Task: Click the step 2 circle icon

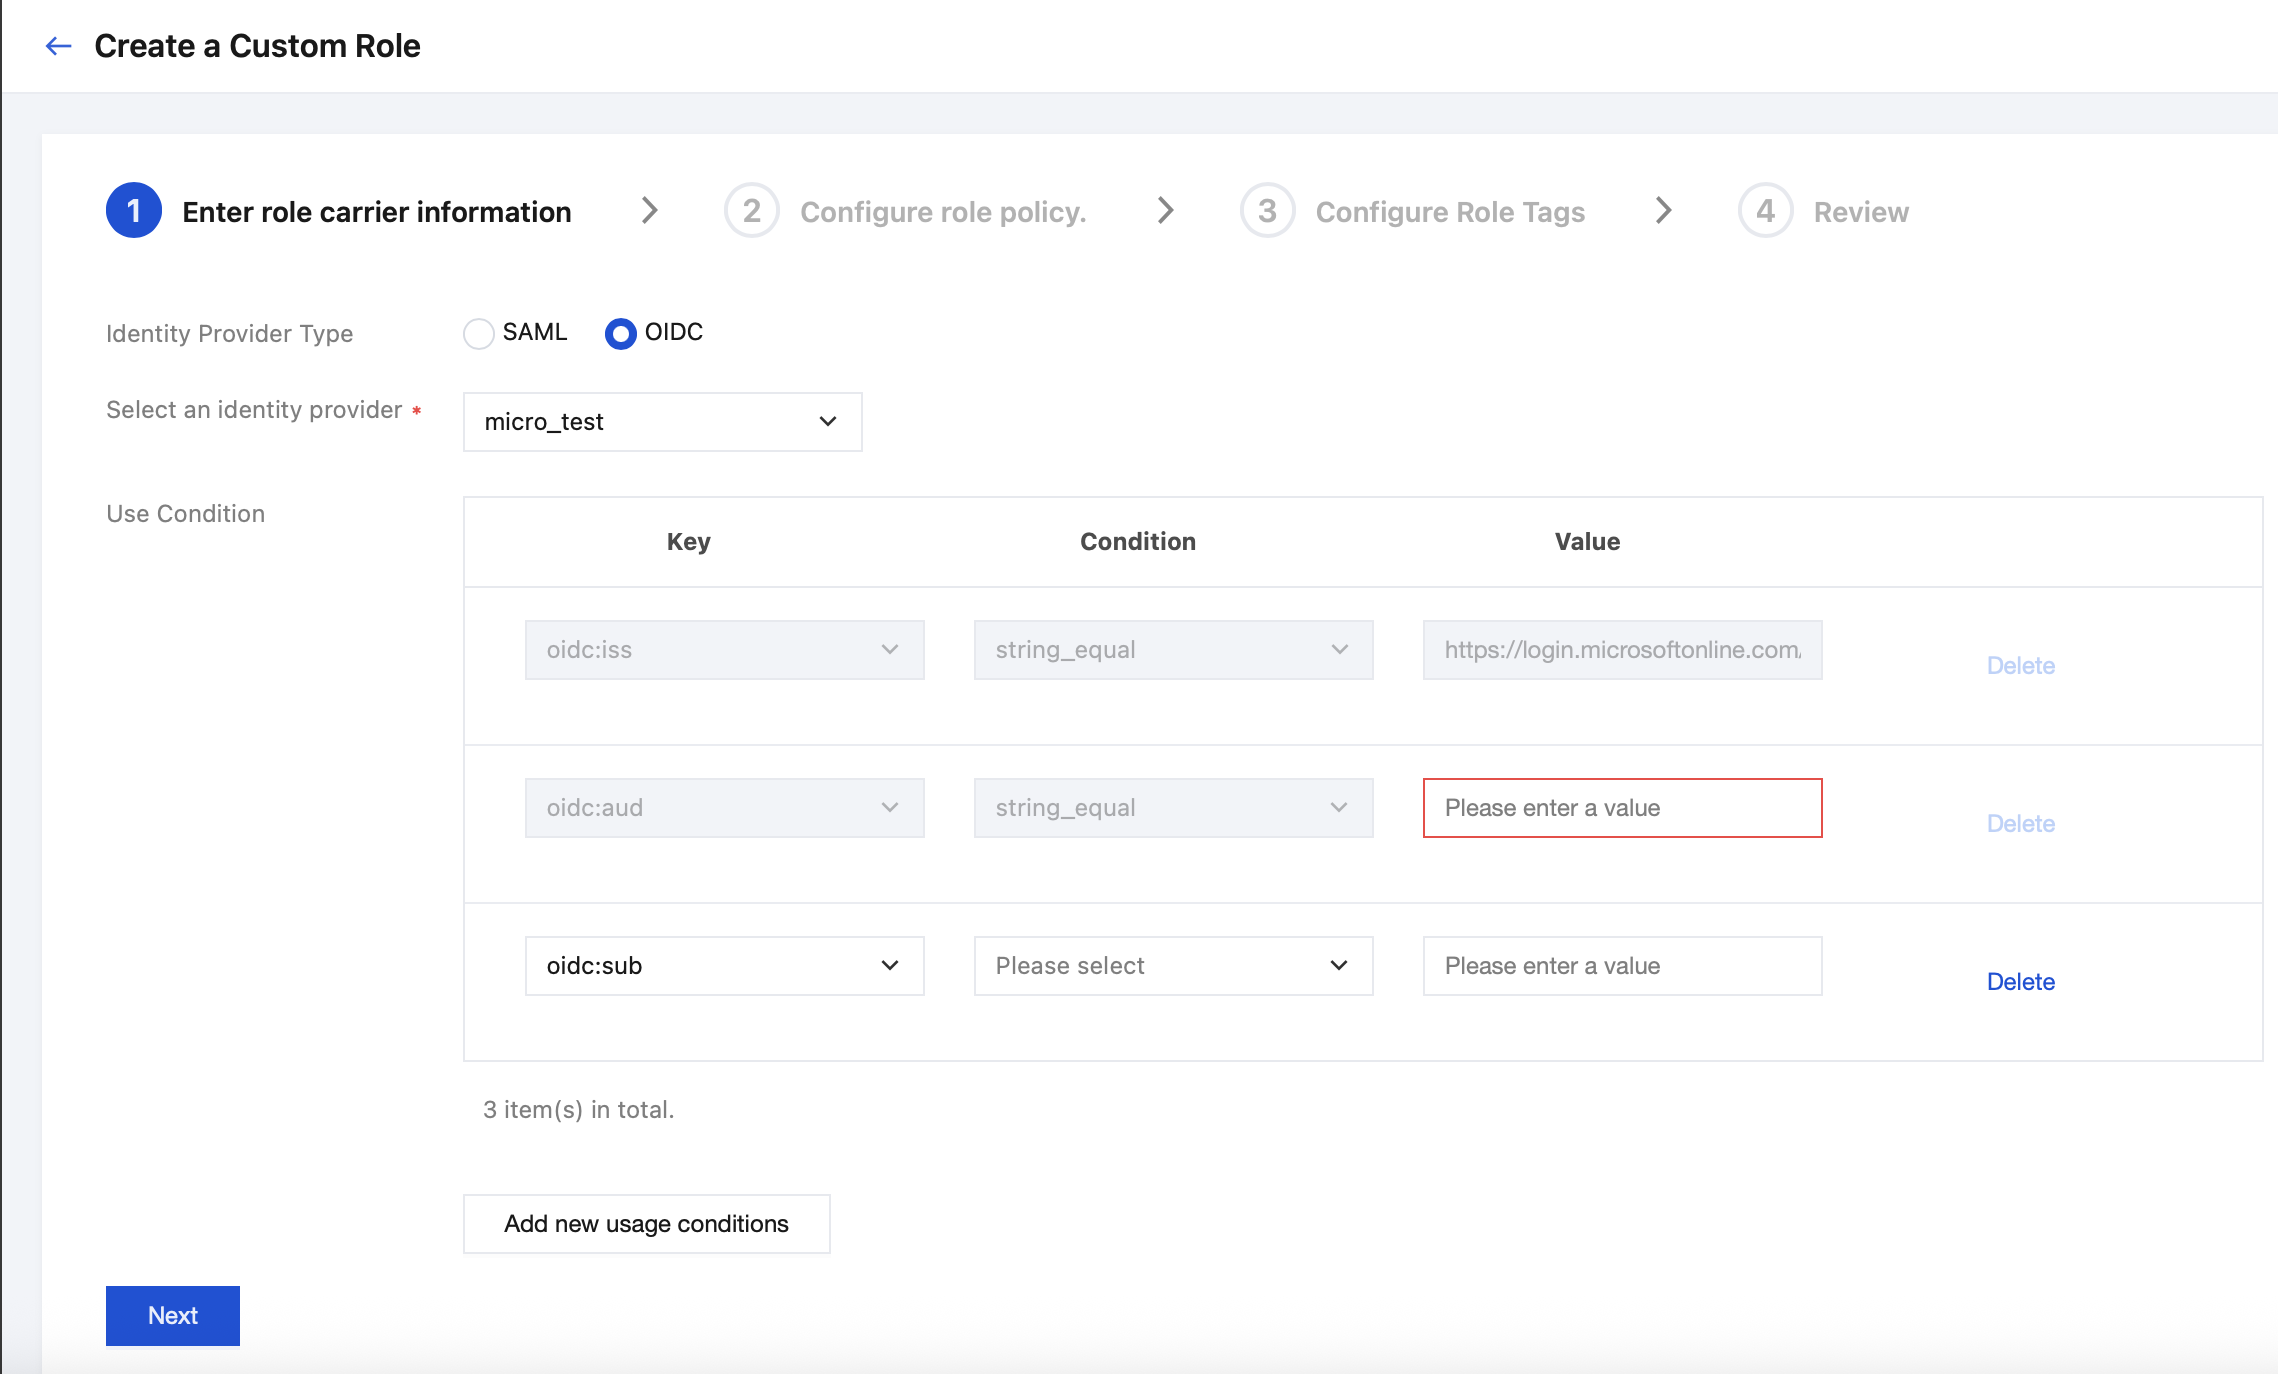Action: 751,211
